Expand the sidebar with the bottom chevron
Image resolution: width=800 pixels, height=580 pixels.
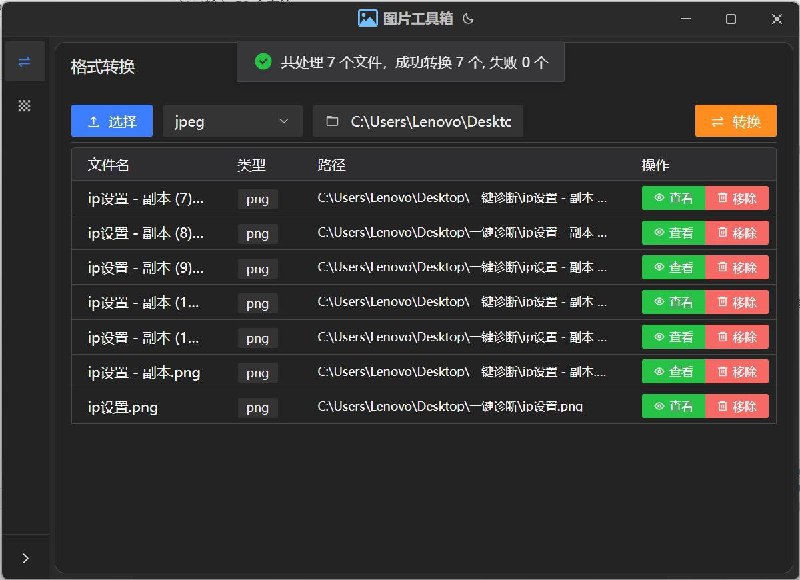24,558
